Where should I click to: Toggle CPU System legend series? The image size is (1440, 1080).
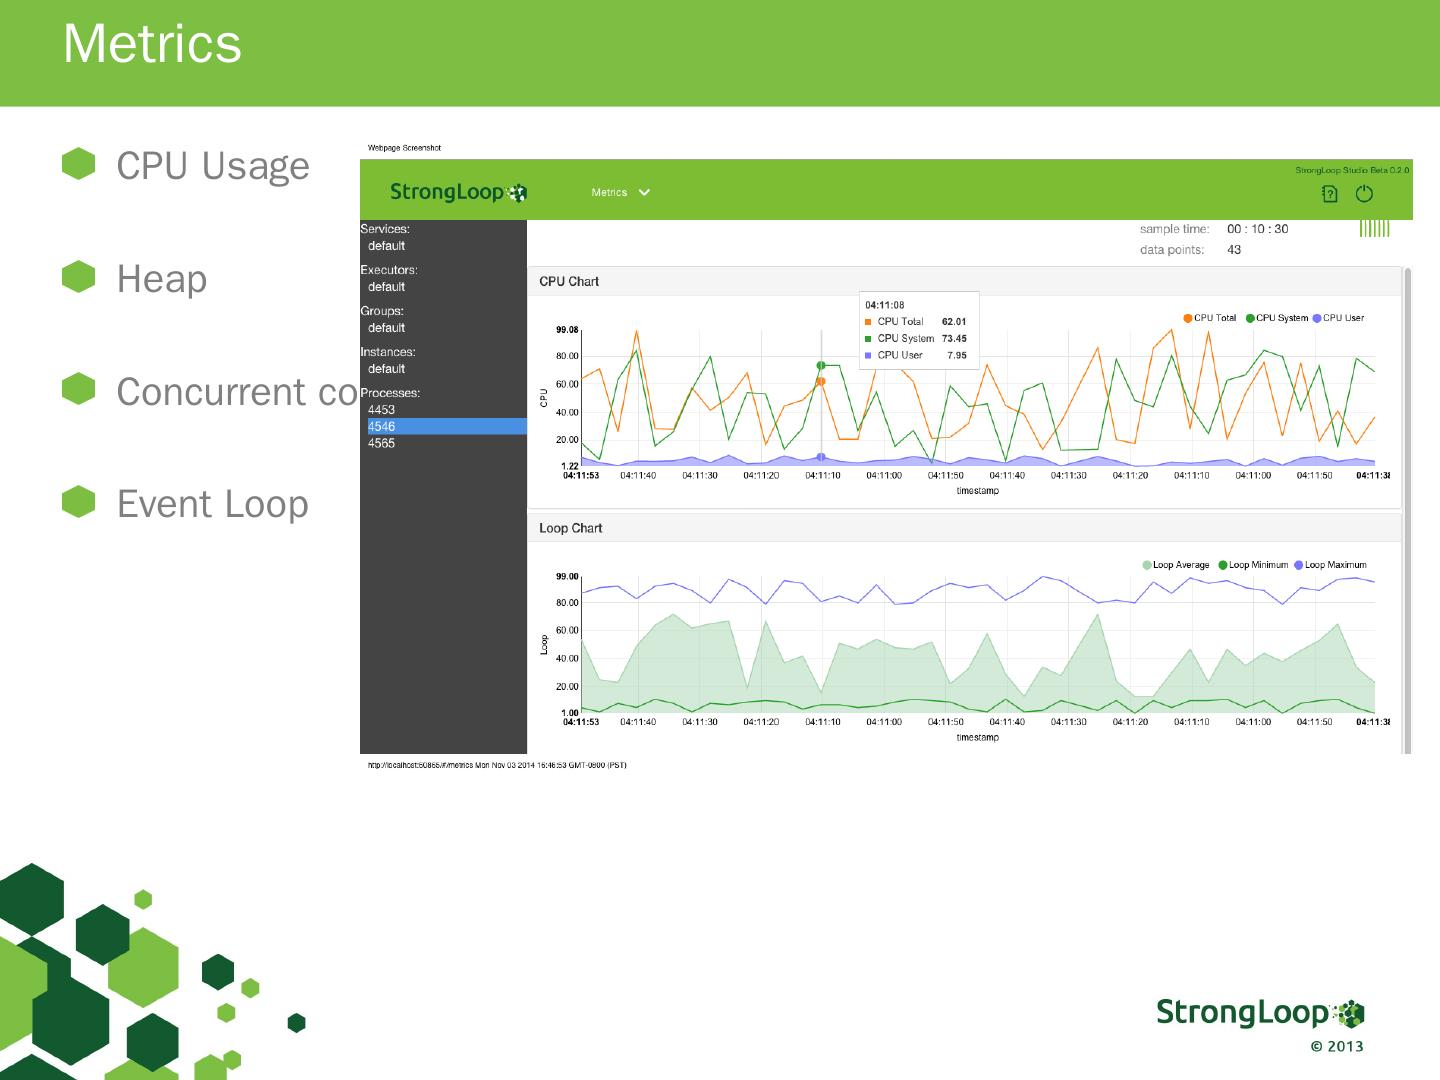(x=1277, y=318)
